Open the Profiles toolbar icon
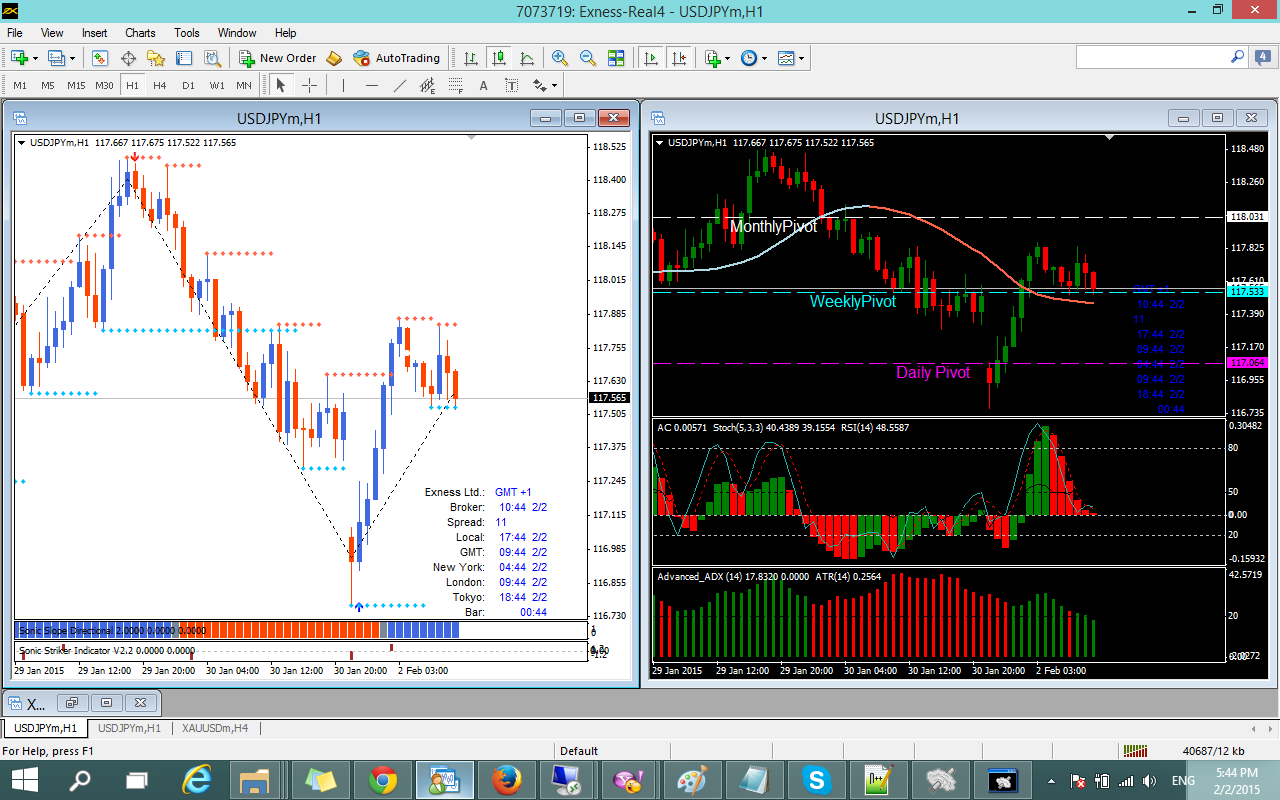Screen dimensions: 1280x800 pyautogui.click(x=56, y=58)
